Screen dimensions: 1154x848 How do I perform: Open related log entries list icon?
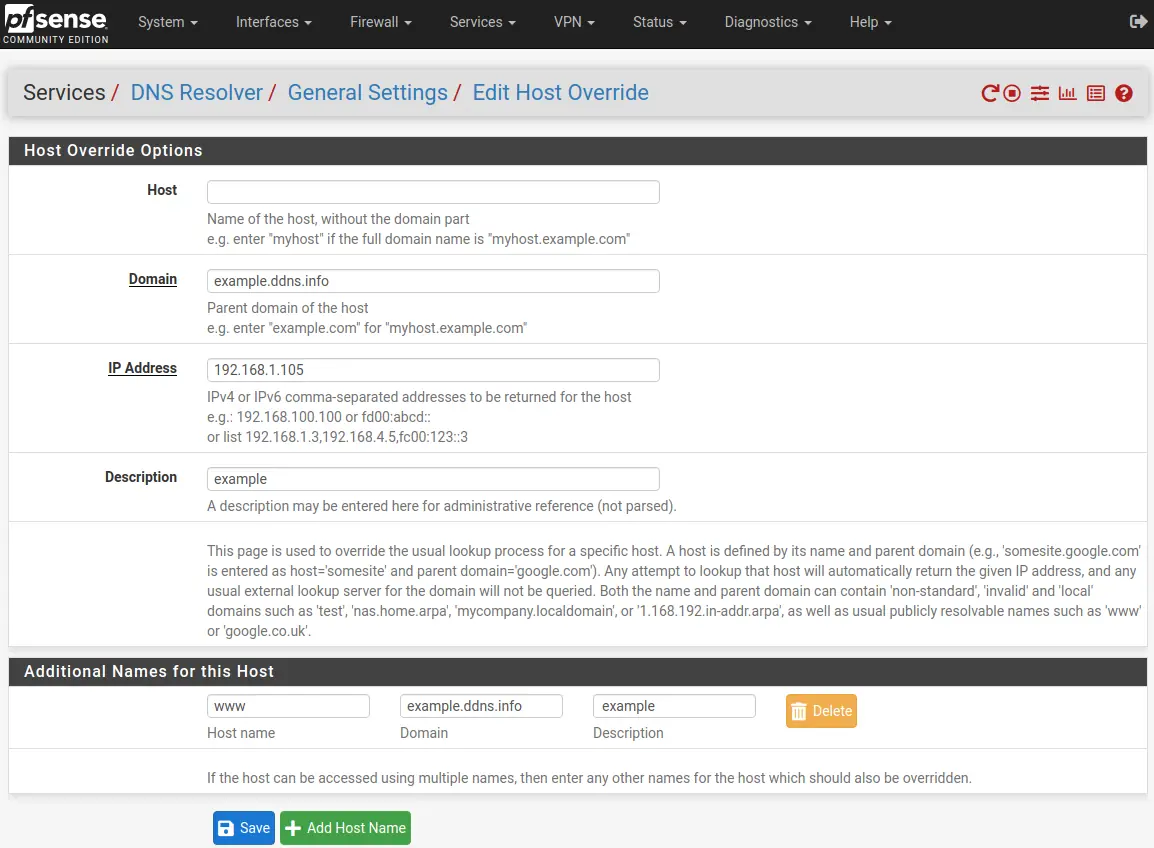pos(1096,93)
